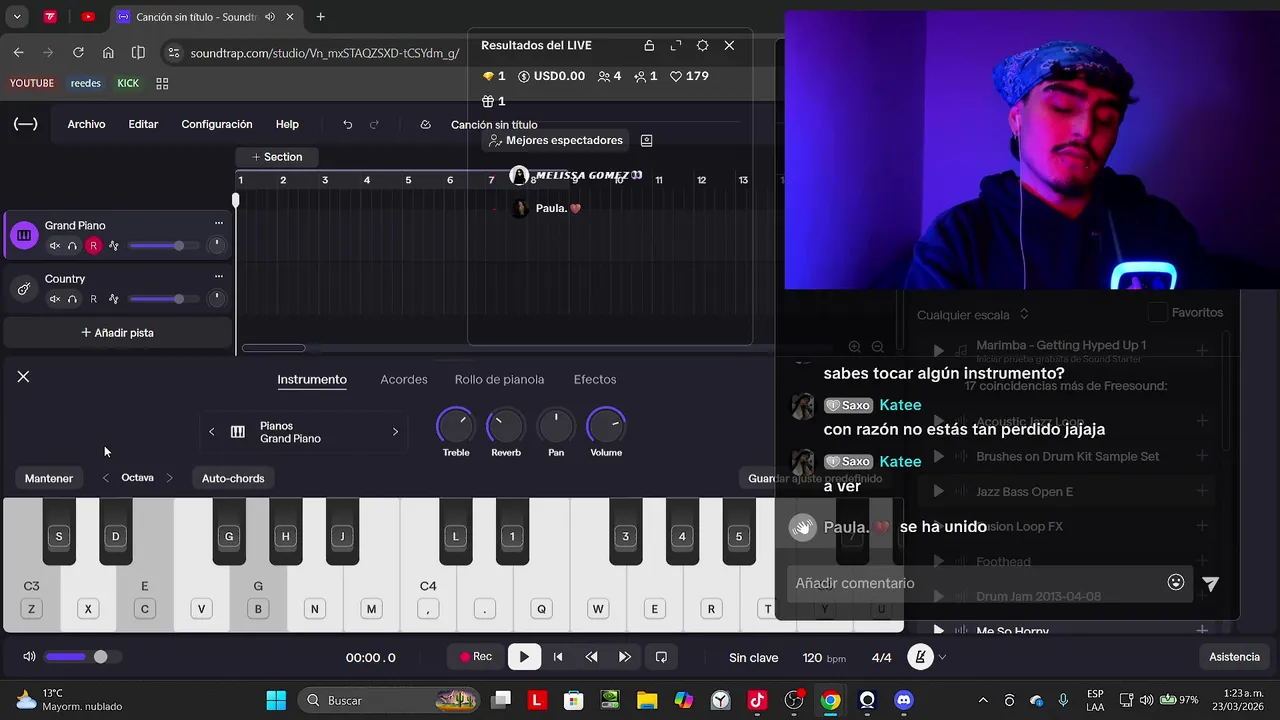Open automation for the Grand Piano track

tap(114, 245)
